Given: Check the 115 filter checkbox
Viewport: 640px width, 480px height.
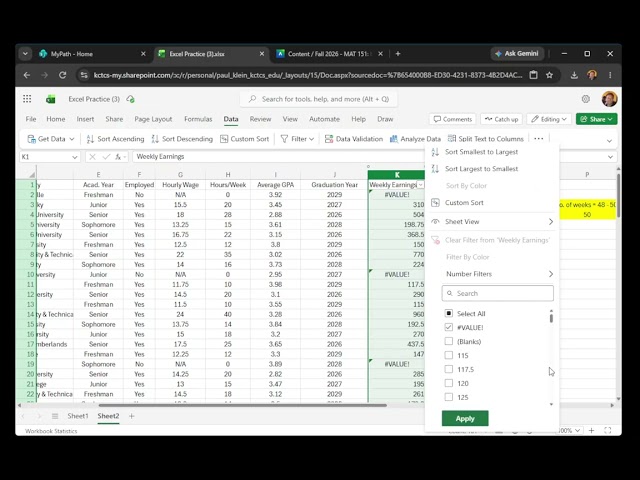Looking at the screenshot, I should click(x=449, y=355).
